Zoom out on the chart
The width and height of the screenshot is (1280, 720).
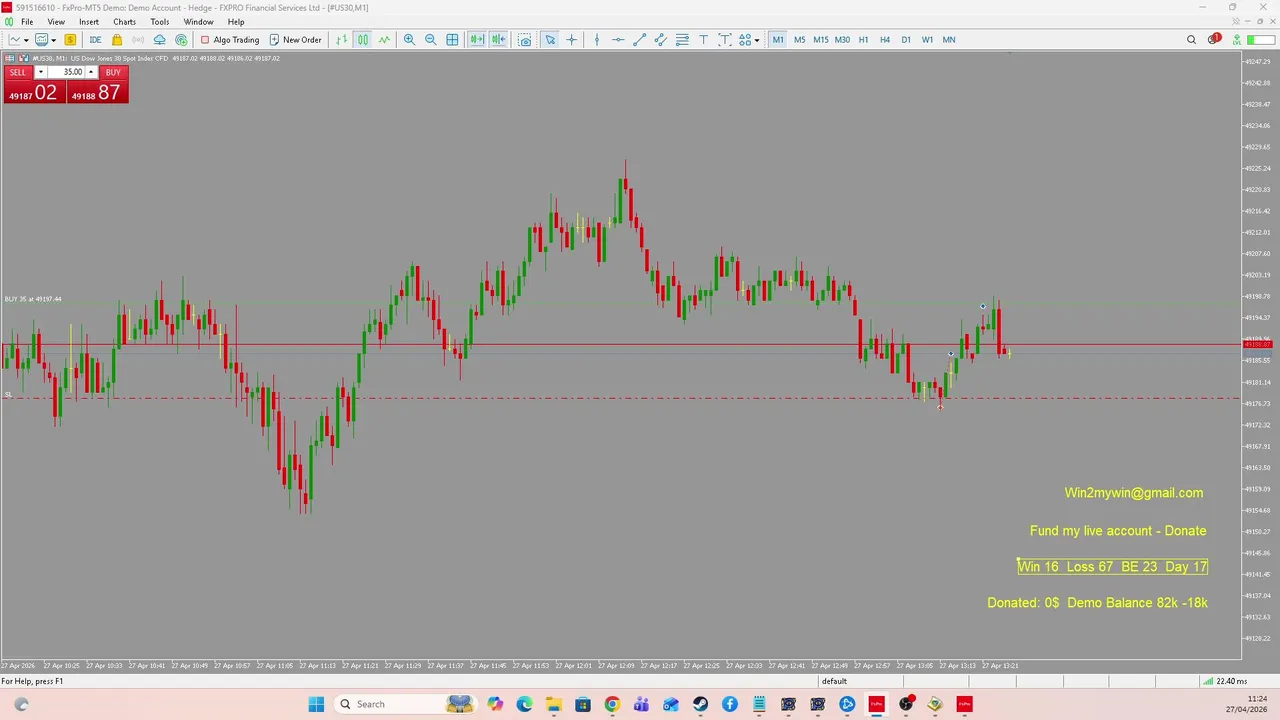pyautogui.click(x=430, y=40)
